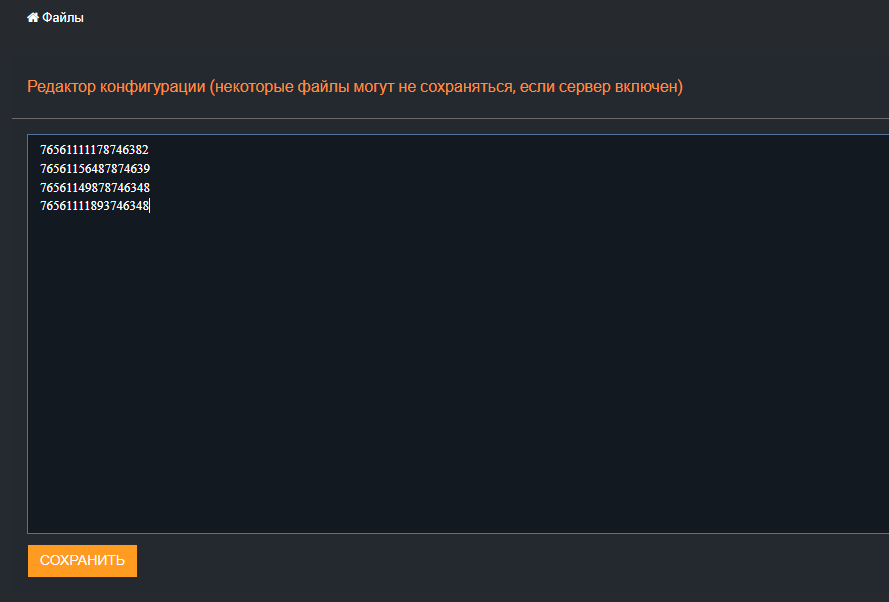This screenshot has height=602, width=889.
Task: Click the line 76561156487874639 in the editor
Action: (x=94, y=169)
